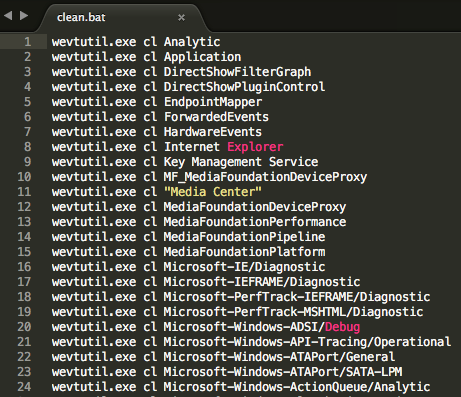Click the previous tab left arrow

(x=8, y=16)
